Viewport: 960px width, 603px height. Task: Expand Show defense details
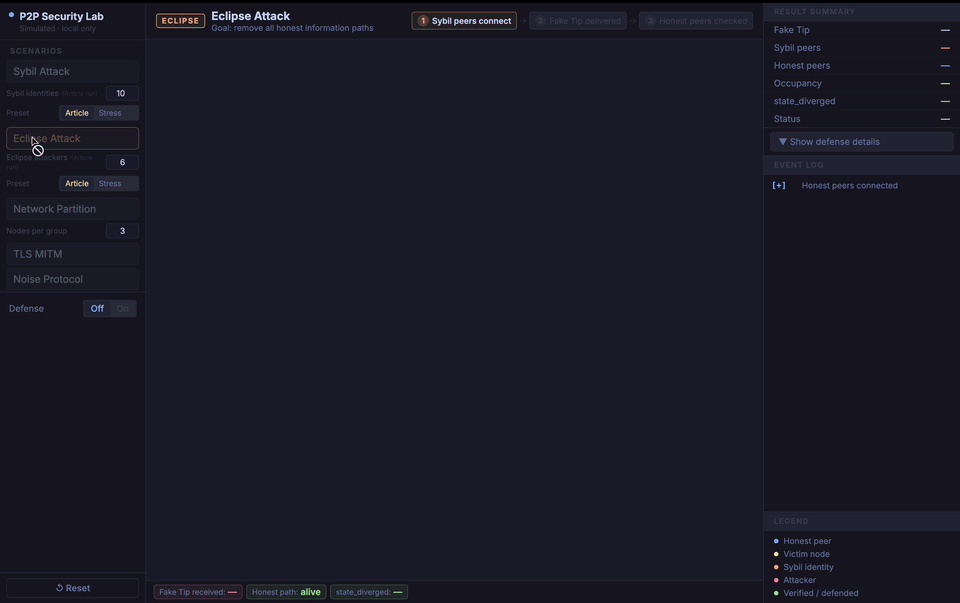(861, 141)
